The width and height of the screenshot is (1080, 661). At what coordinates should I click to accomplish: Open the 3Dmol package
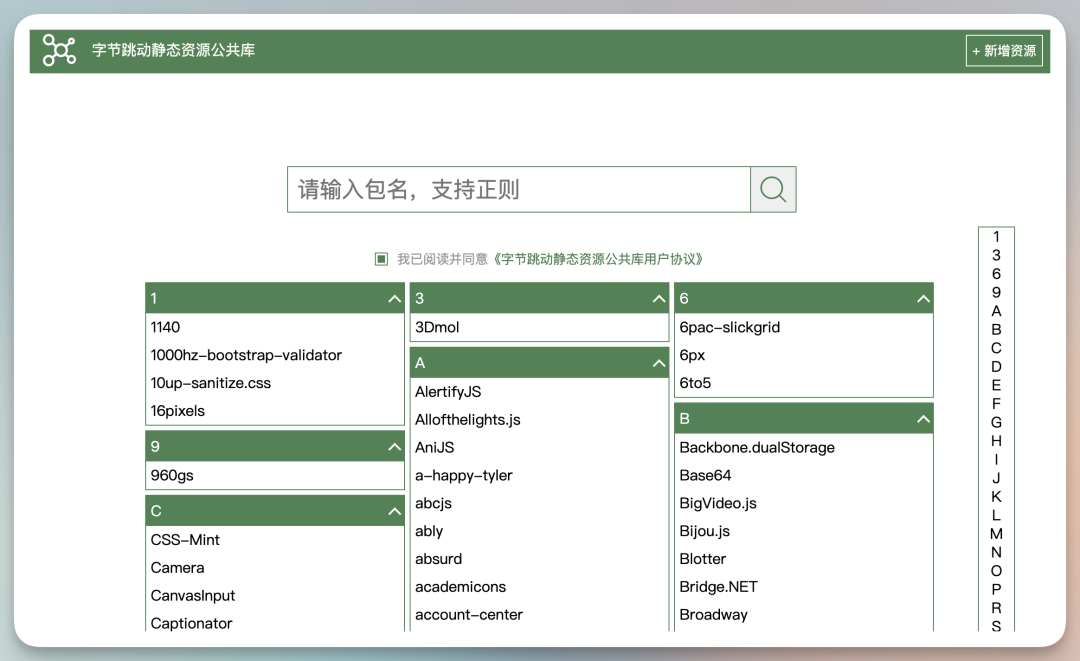(437, 328)
